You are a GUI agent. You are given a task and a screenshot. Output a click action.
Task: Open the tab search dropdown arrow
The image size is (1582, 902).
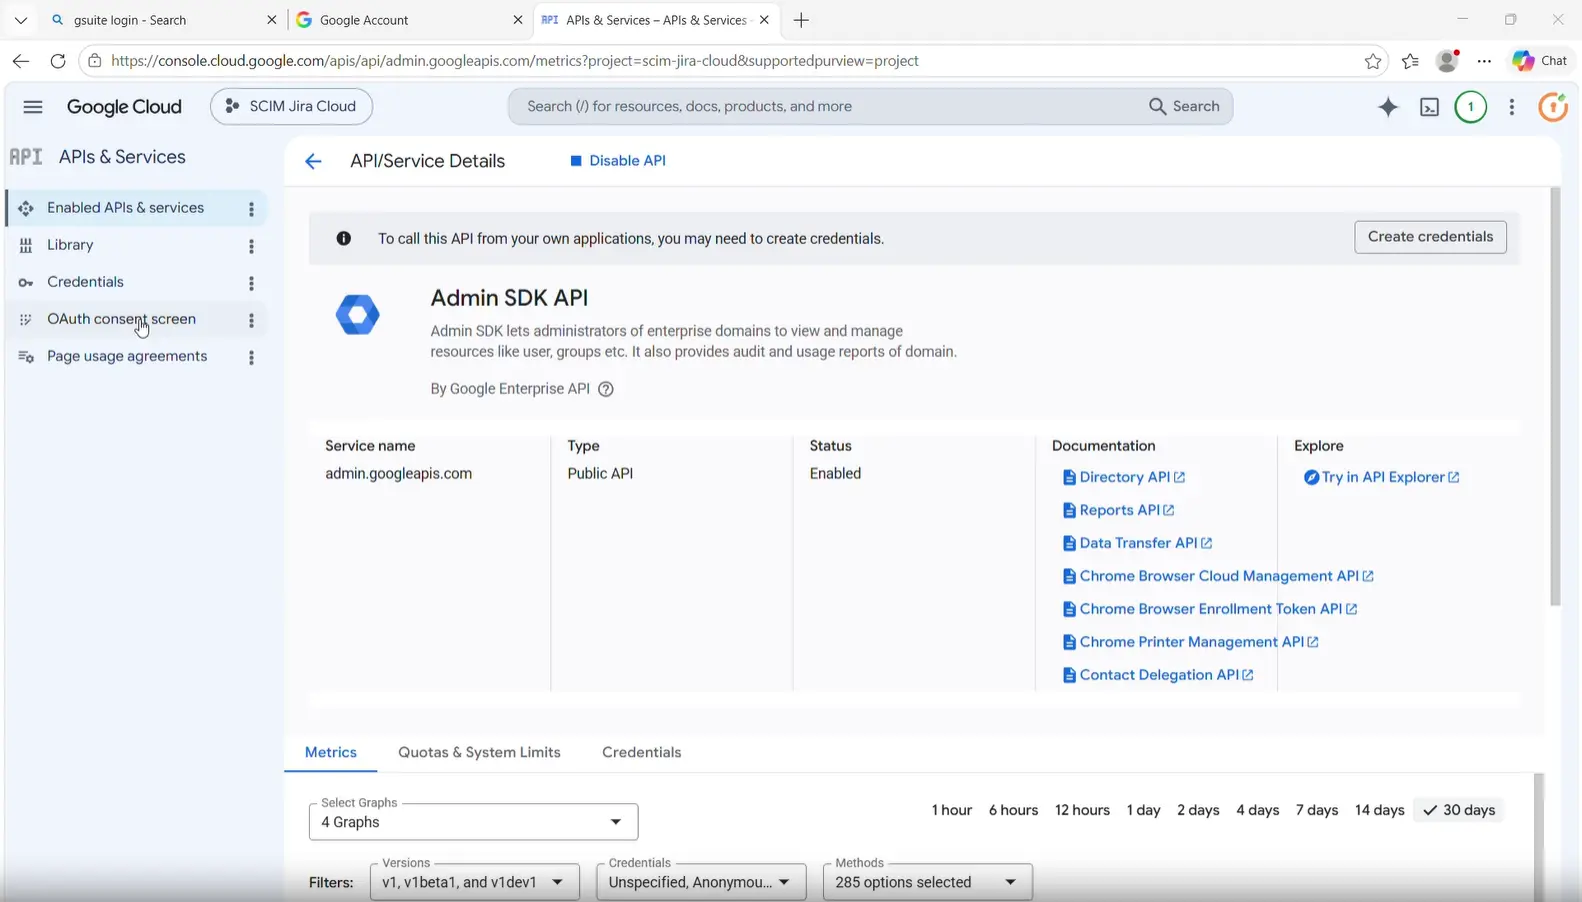(21, 20)
